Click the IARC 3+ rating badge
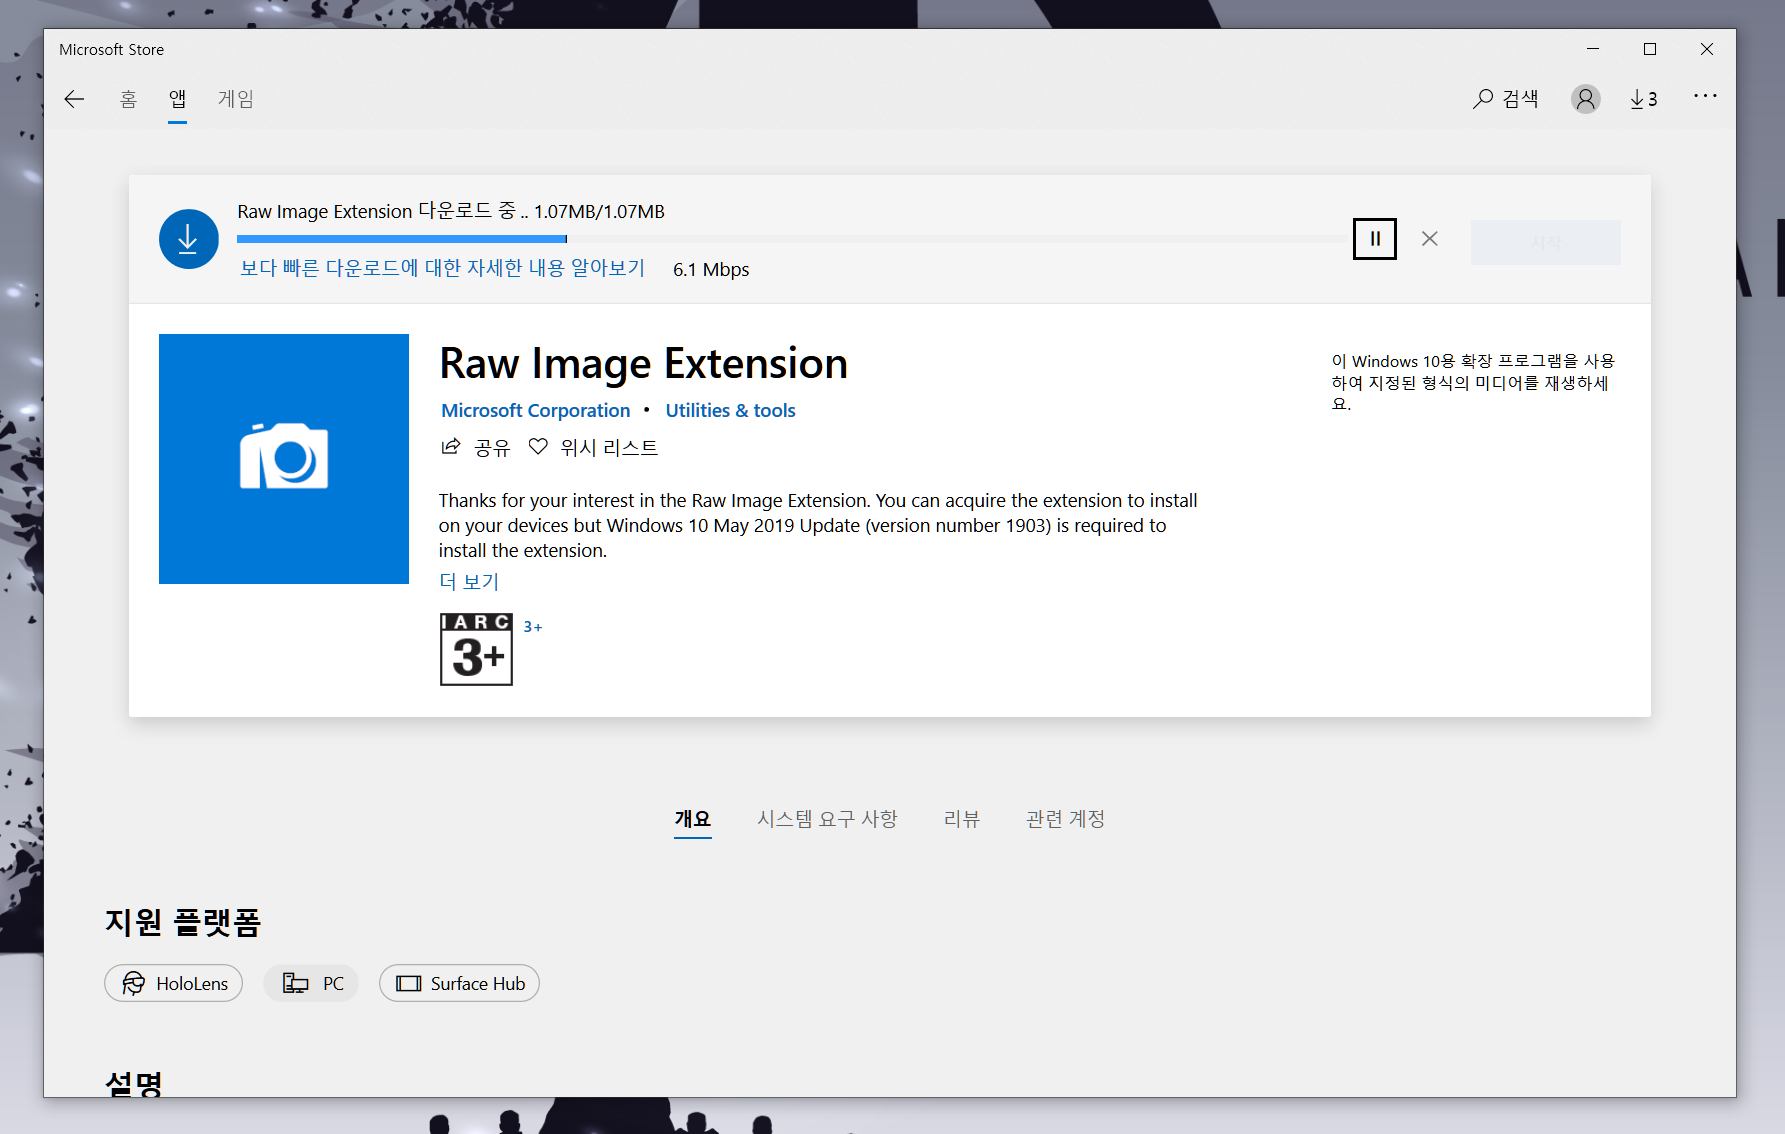The height and width of the screenshot is (1134, 1785). 476,649
